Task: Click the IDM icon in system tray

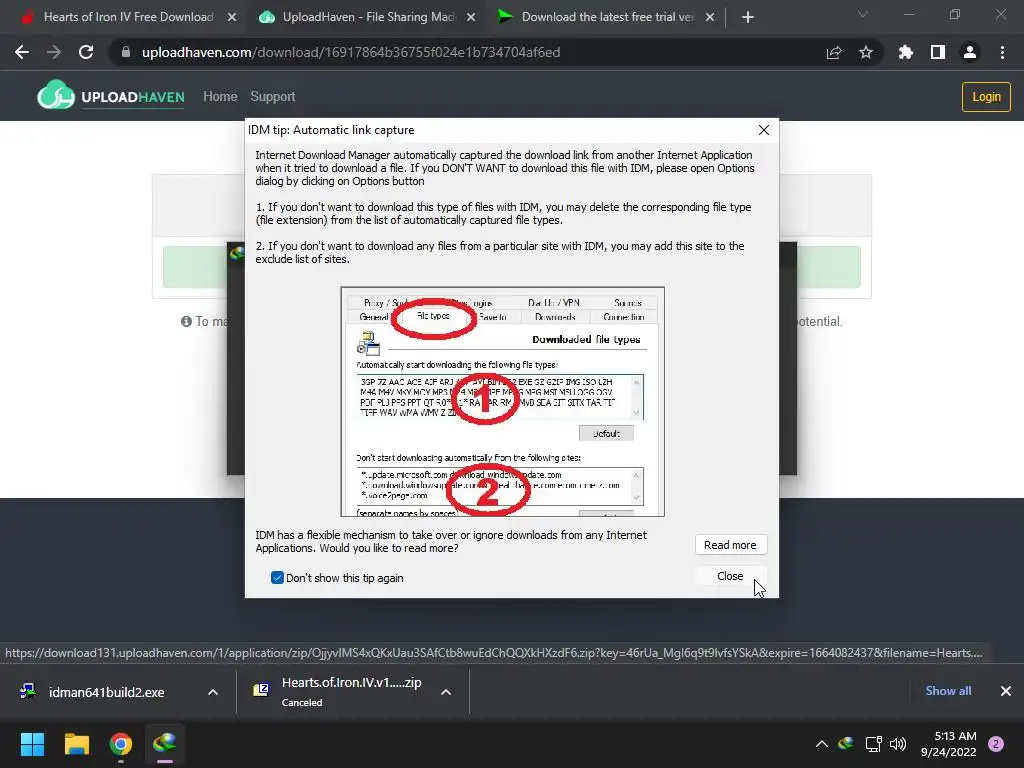Action: 846,743
